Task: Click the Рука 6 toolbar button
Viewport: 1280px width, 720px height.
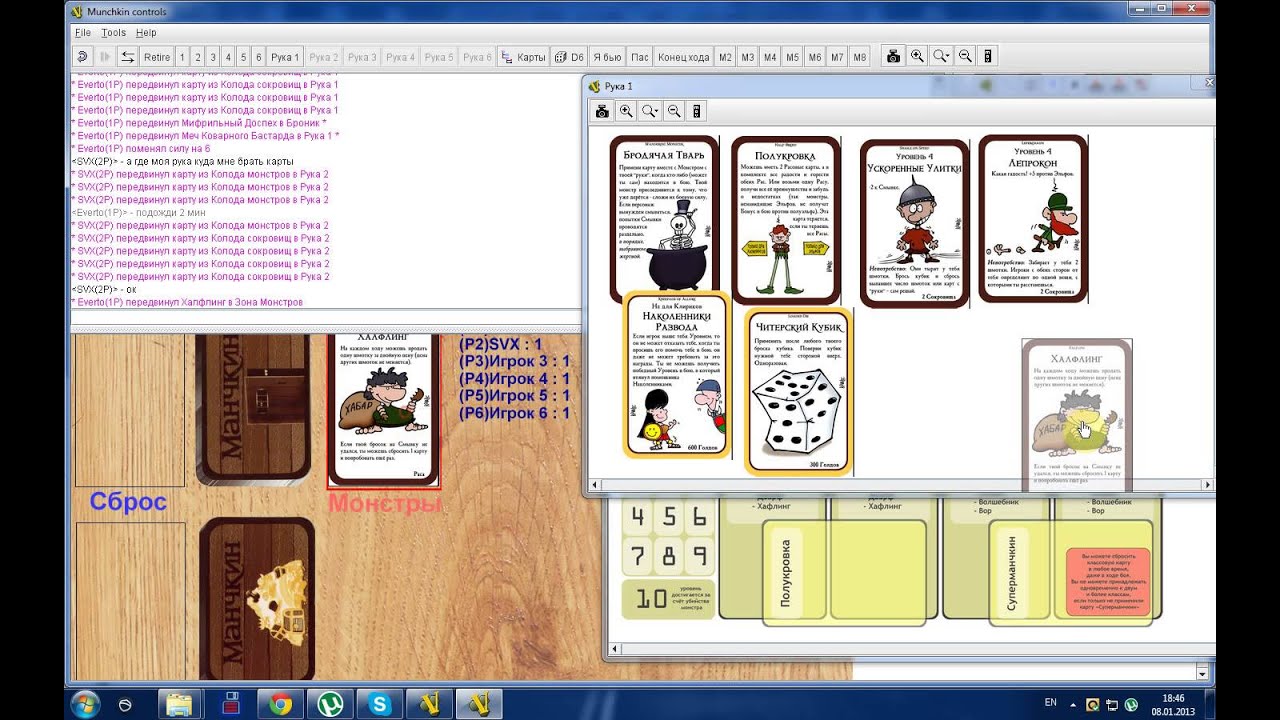Action: [x=477, y=57]
